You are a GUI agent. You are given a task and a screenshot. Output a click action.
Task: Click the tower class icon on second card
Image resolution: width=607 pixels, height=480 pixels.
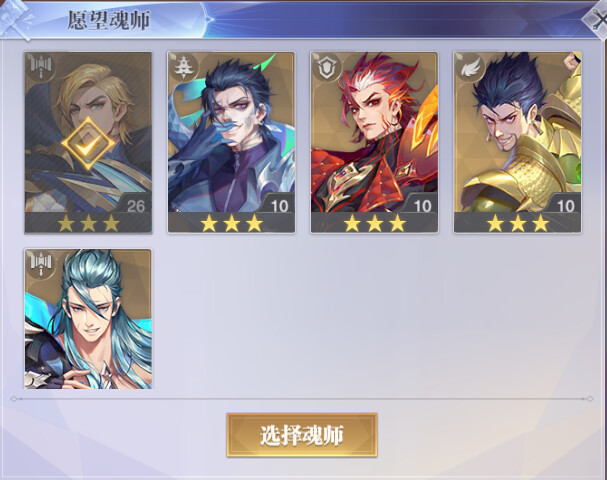tap(184, 67)
